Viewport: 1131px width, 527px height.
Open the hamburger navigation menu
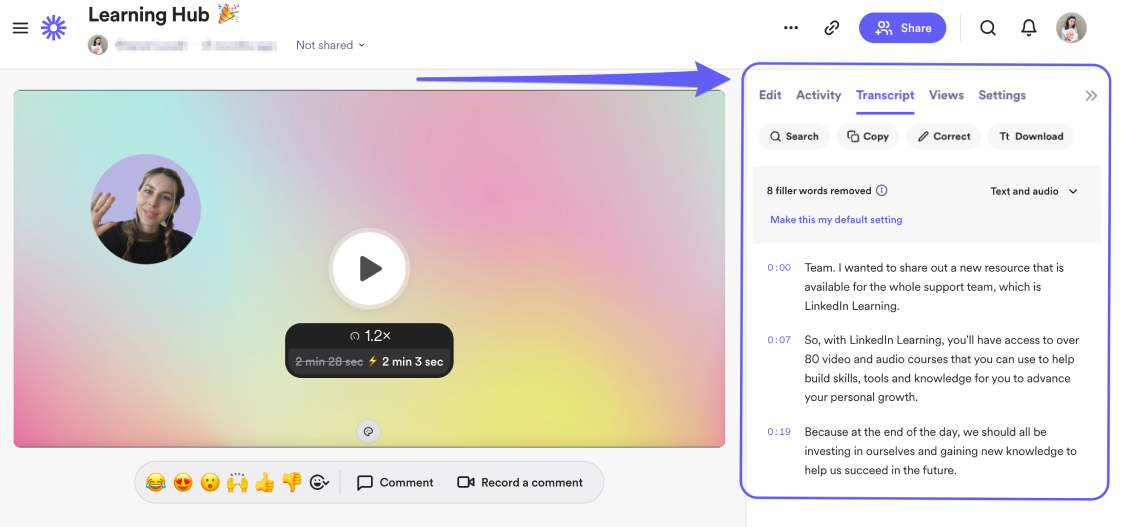pyautogui.click(x=20, y=28)
